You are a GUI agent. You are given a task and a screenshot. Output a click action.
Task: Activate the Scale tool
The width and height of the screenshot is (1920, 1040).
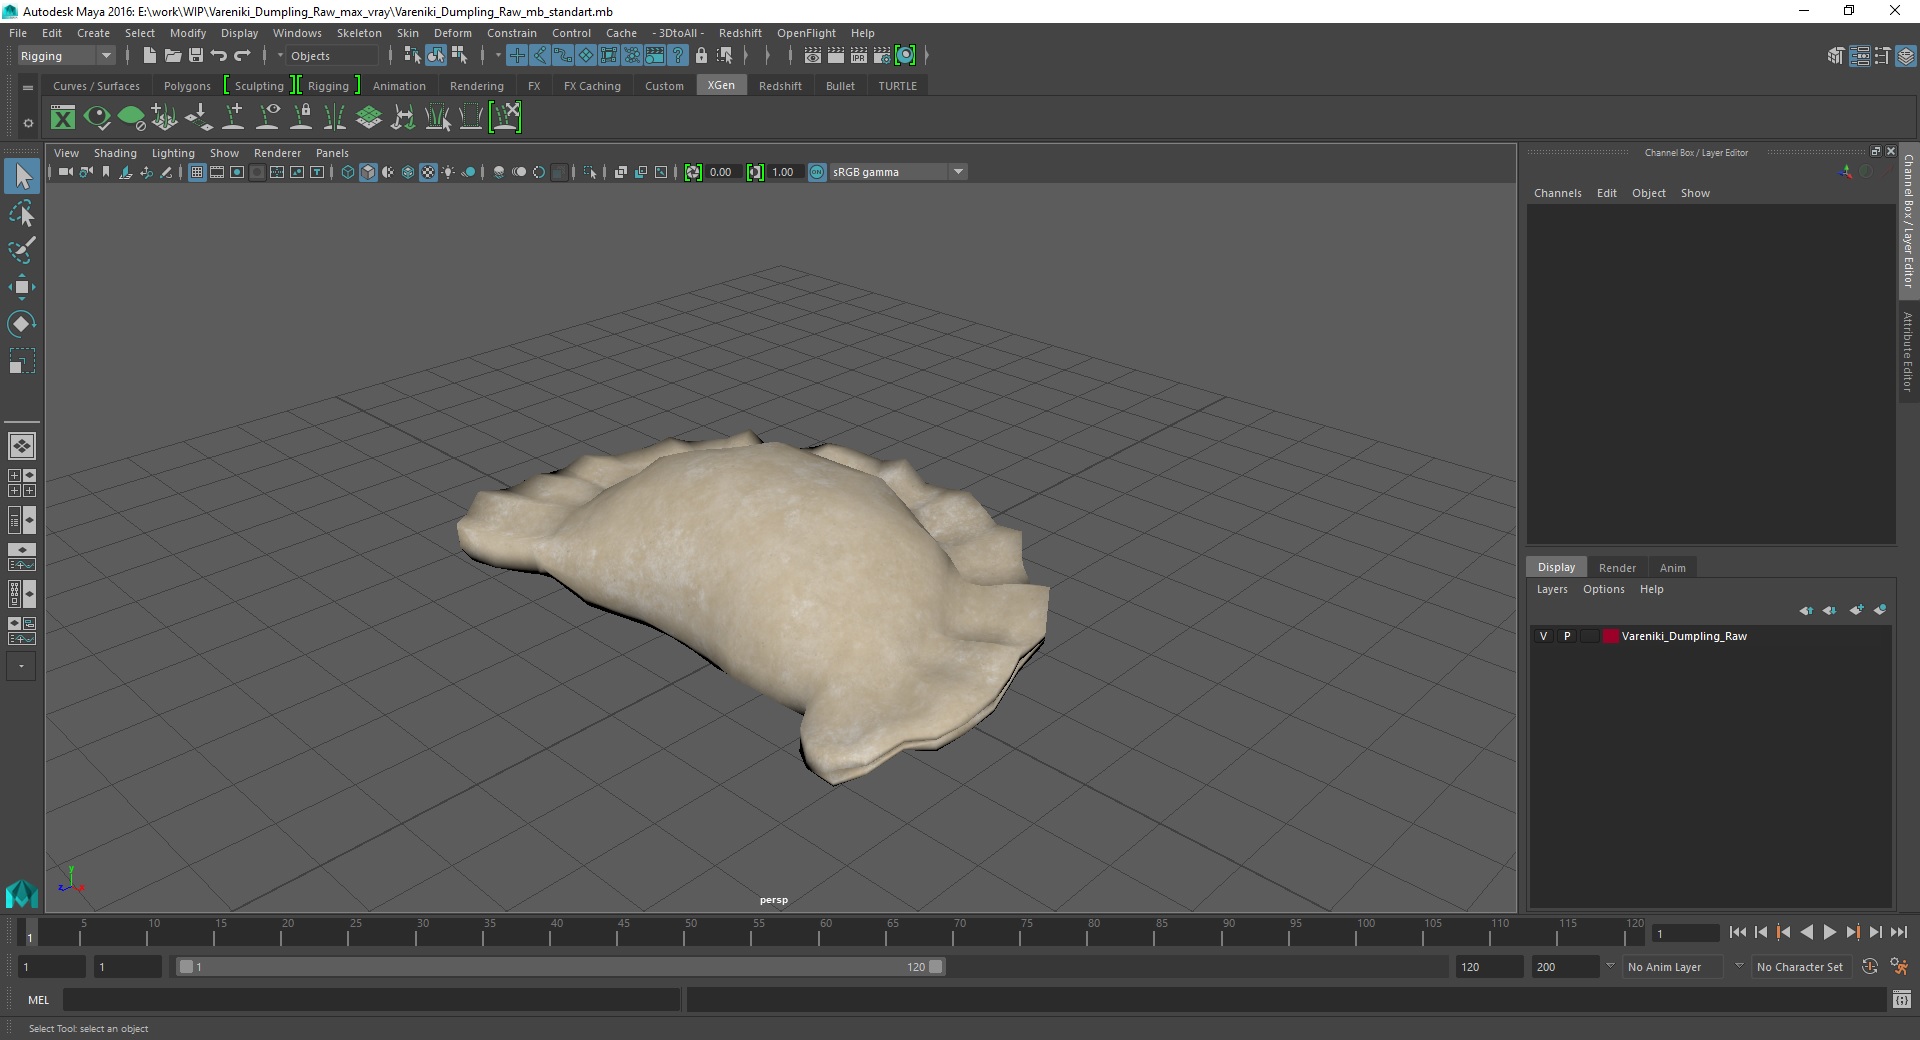[22, 361]
